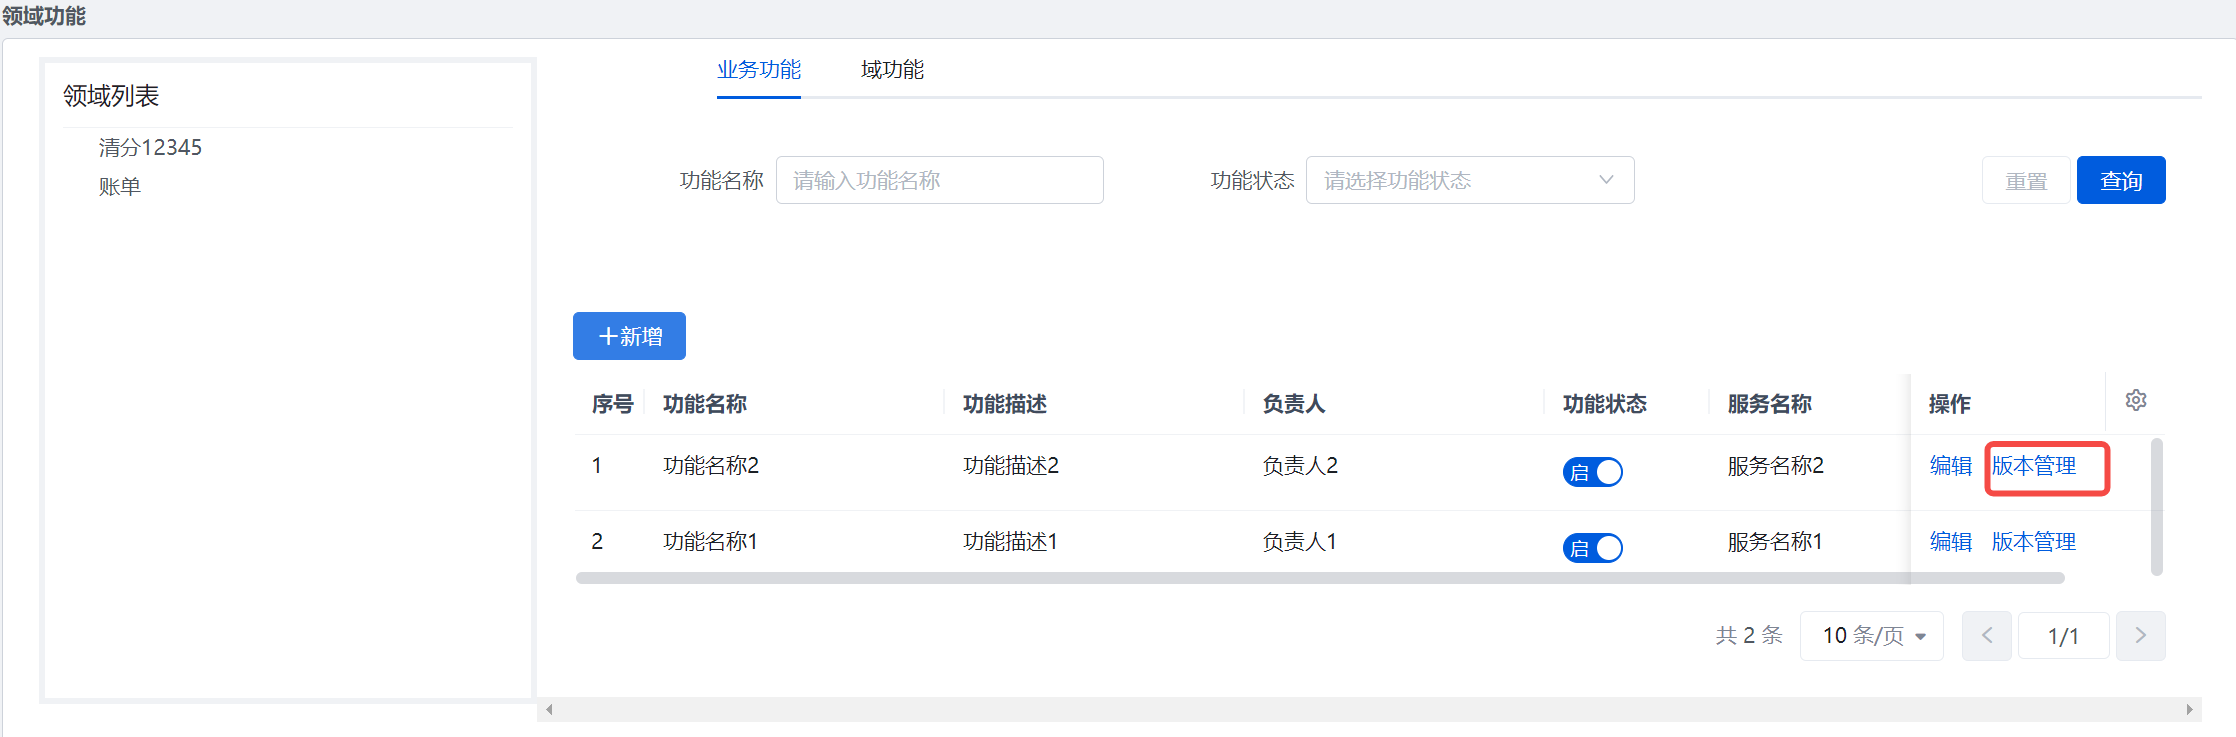Click the 序号 column header
This screenshot has width=2236, height=737.
pyautogui.click(x=613, y=404)
